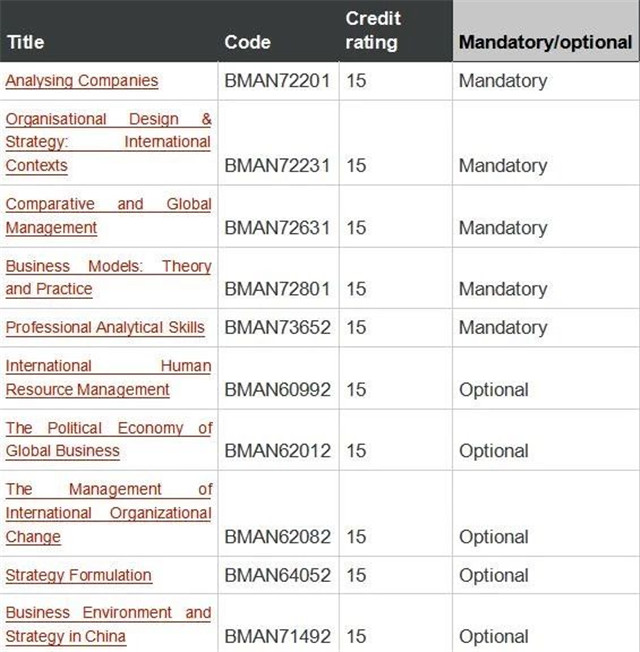Select the code cell BMAN73652

[277, 327]
